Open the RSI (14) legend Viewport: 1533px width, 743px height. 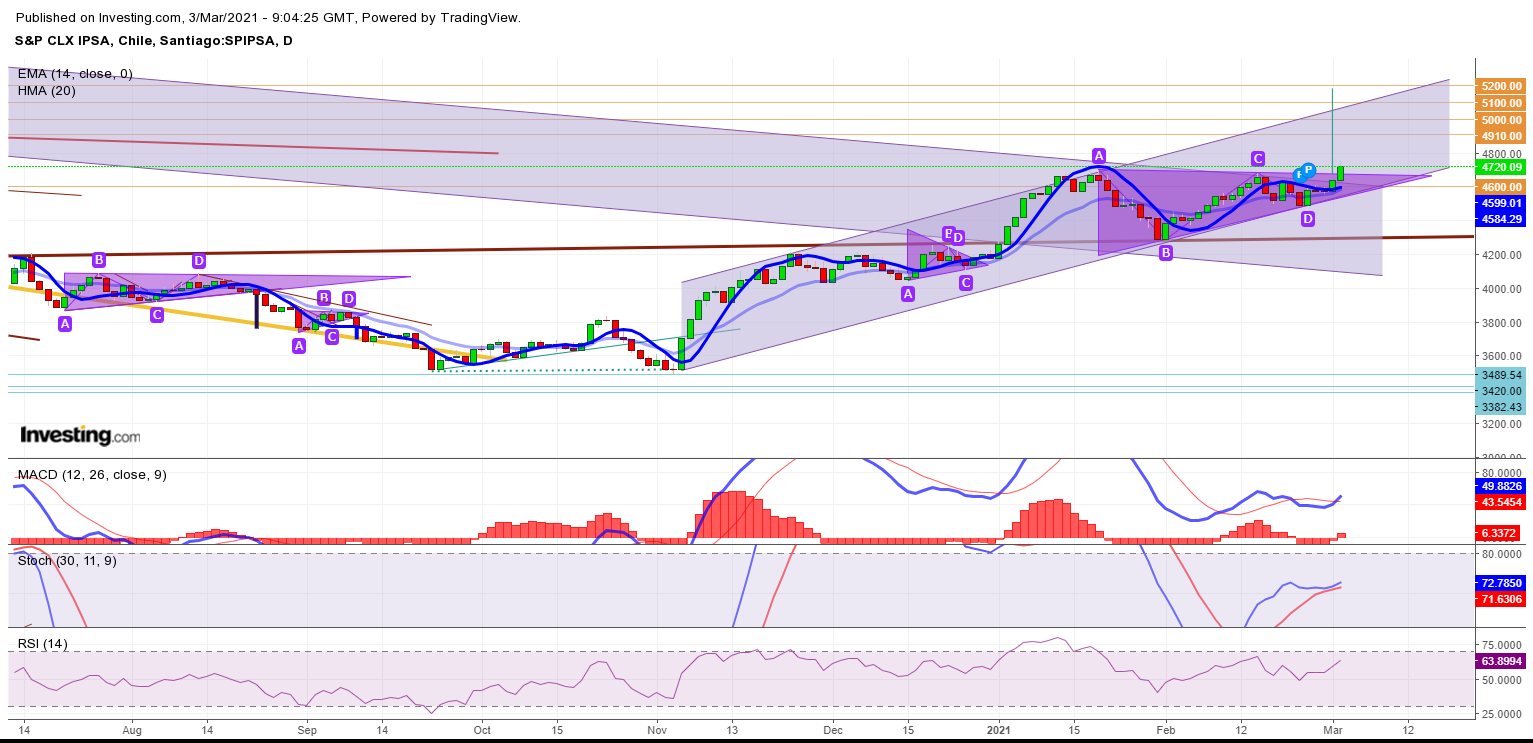click(43, 644)
